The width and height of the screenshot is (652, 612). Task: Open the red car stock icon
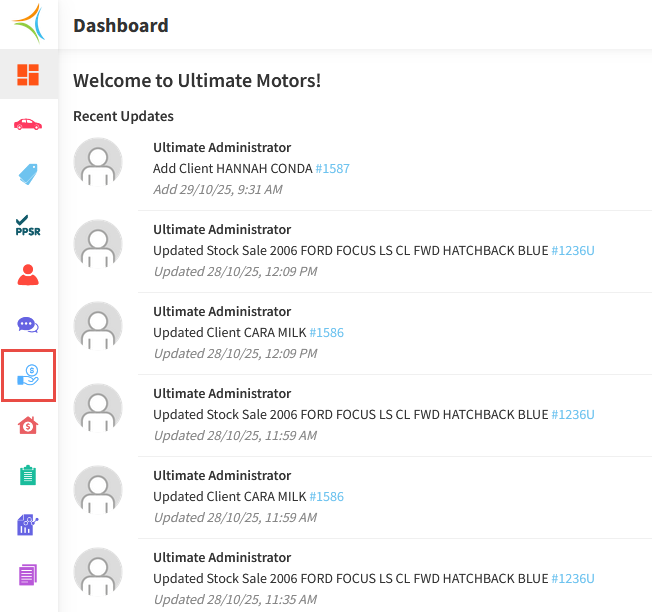point(28,124)
